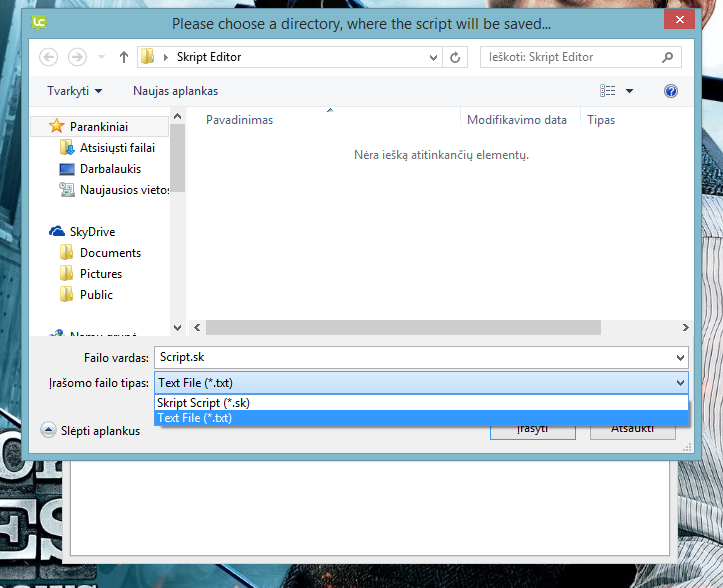Open the Failo vardas dropdown arrow
Viewport: 723px width, 588px height.
(681, 357)
